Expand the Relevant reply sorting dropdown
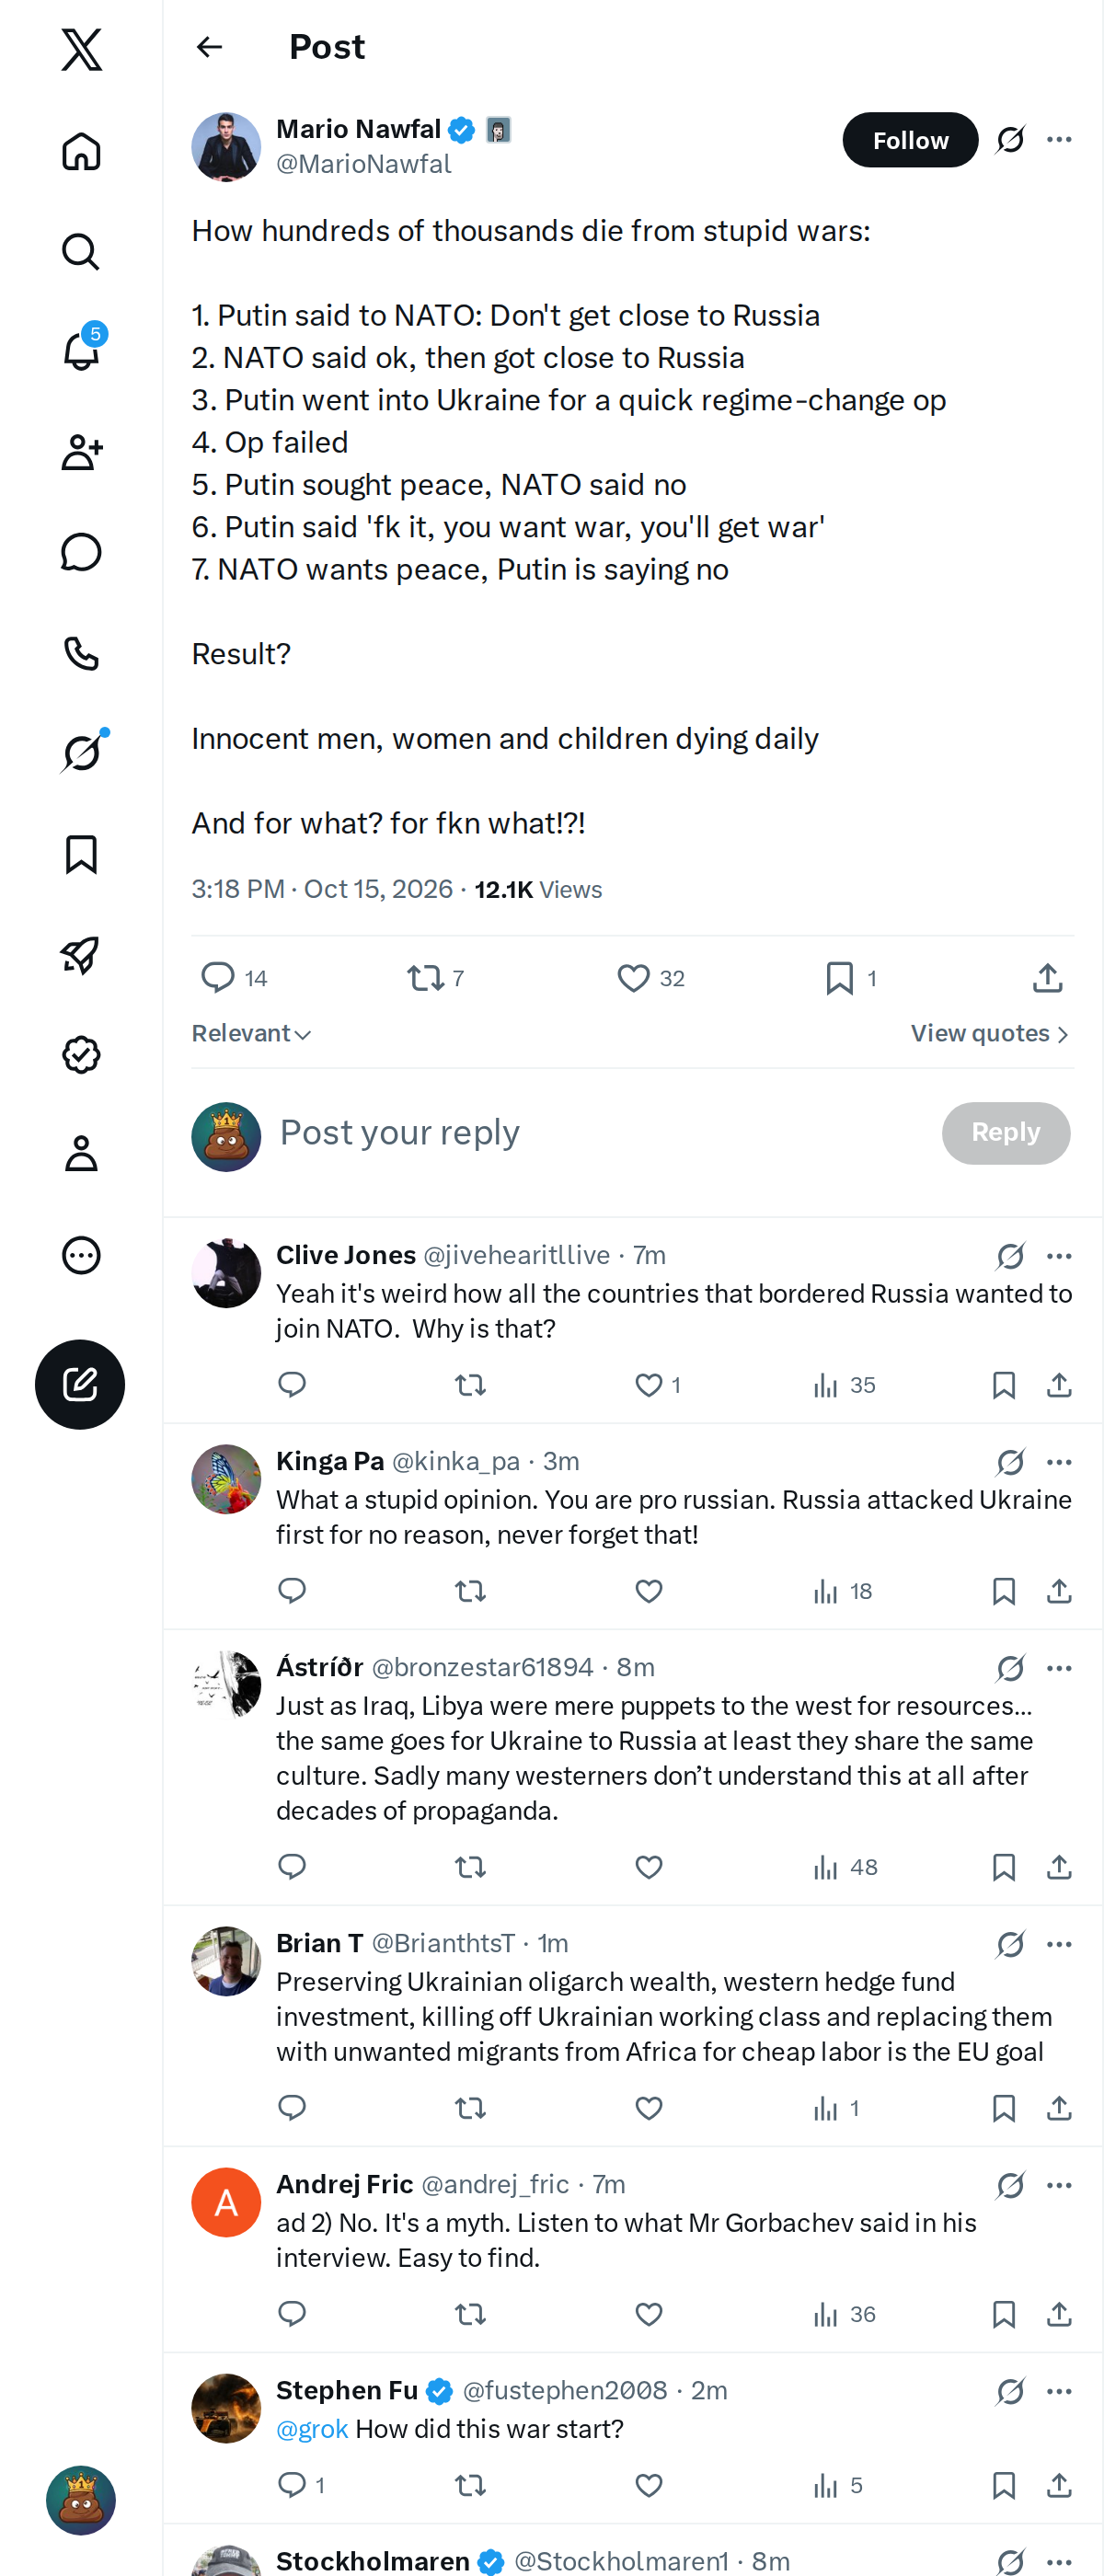 point(251,1033)
